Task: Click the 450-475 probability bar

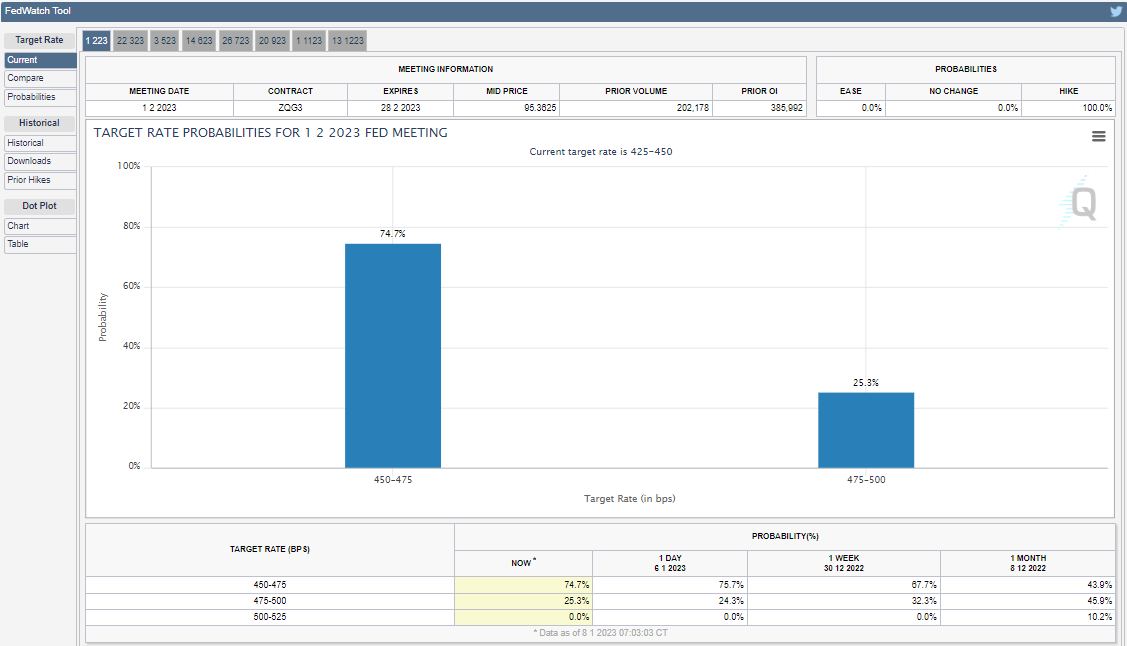Action: coord(392,355)
